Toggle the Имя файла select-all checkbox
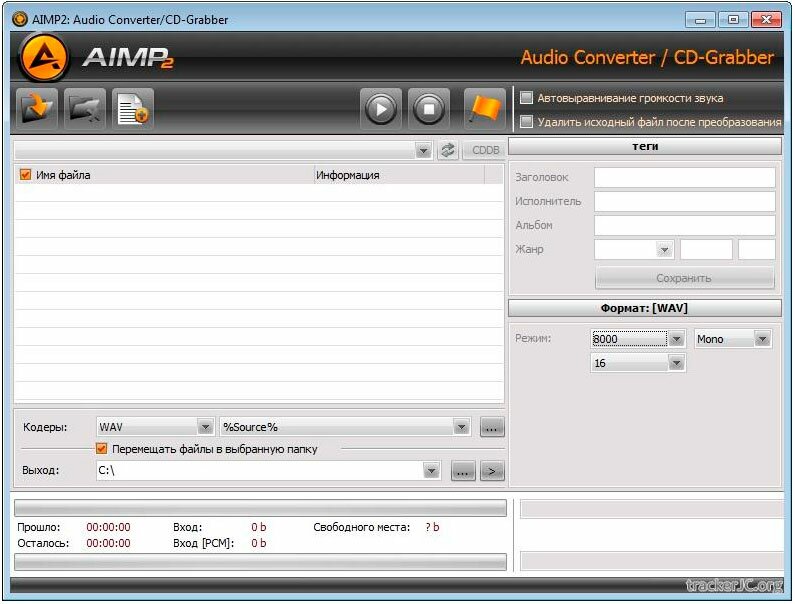 [x=25, y=175]
